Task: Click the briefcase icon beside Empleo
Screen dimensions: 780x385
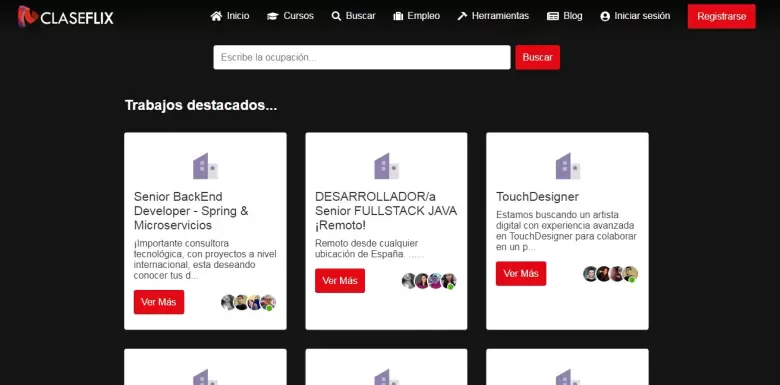Action: coord(398,16)
